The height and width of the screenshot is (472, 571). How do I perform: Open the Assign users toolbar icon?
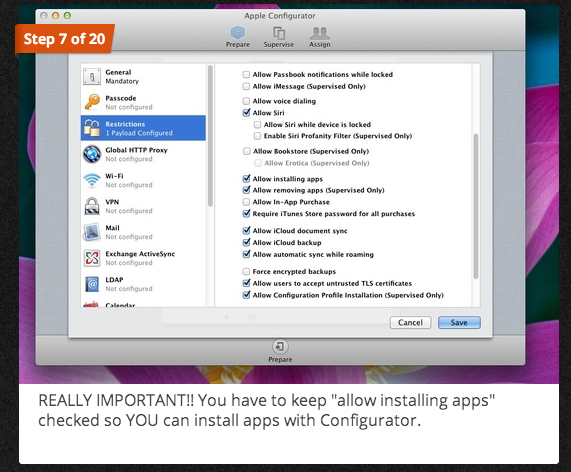click(x=320, y=33)
